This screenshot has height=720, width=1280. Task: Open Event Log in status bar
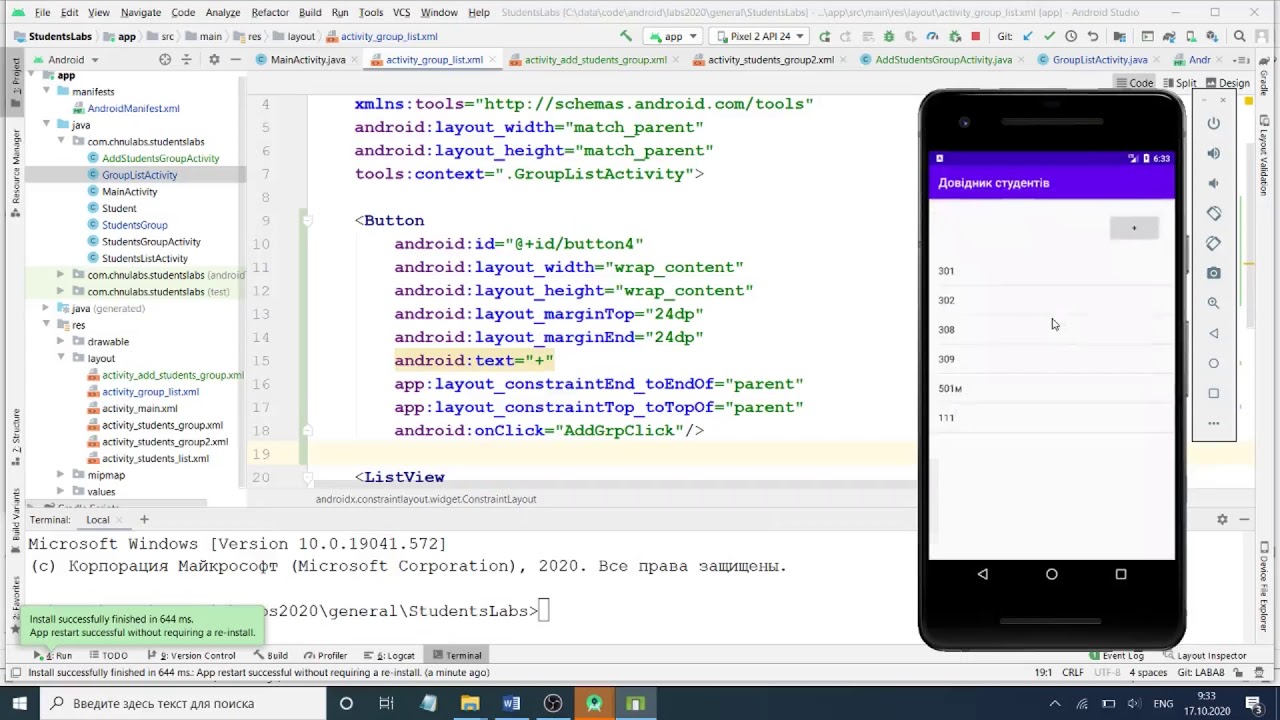pyautogui.click(x=1116, y=655)
